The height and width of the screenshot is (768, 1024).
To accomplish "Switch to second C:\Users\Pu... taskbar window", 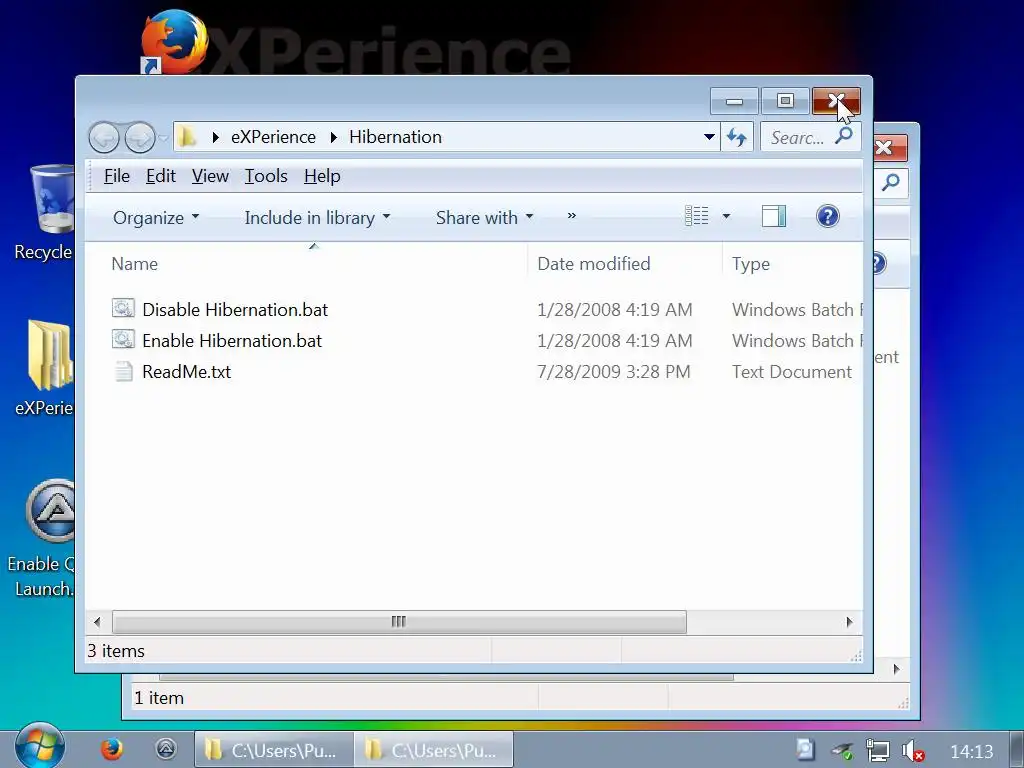I will 434,750.
